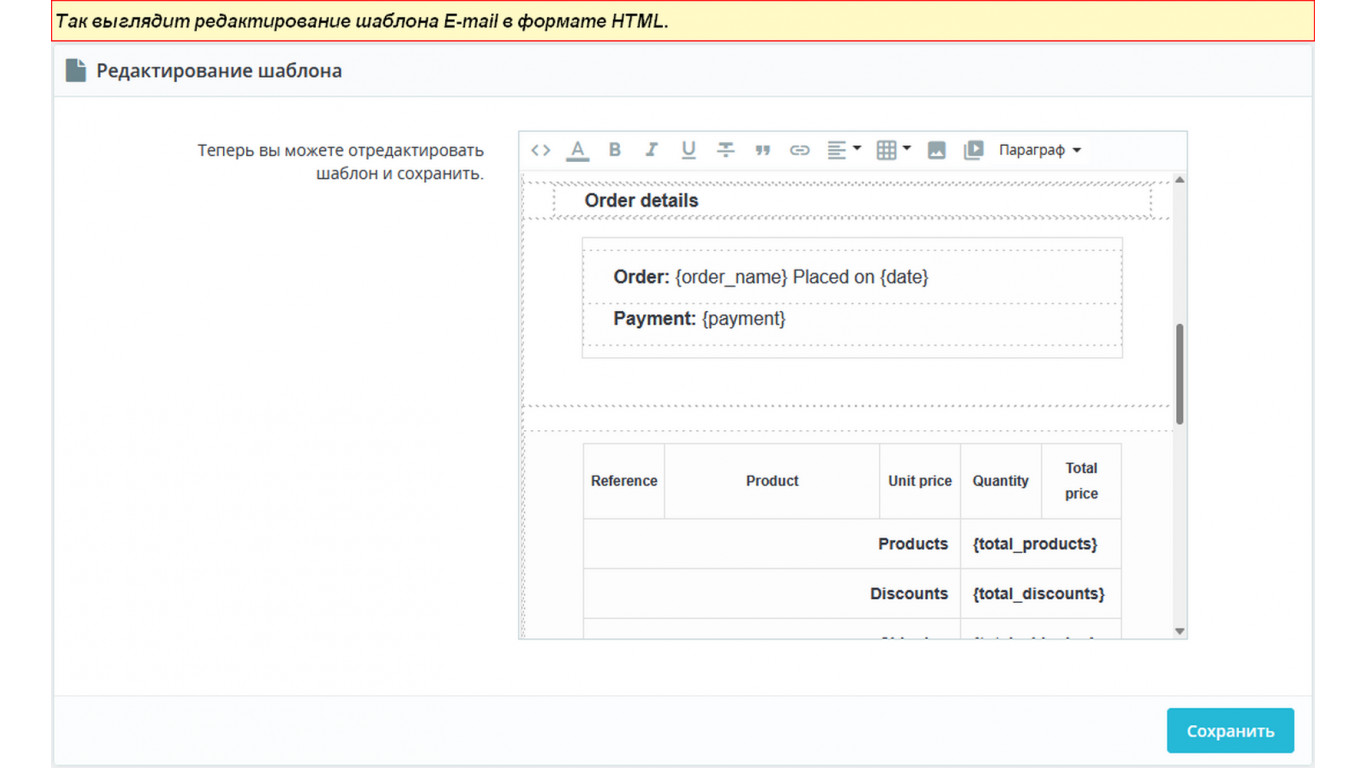
Task: Place cursor in {payment} line
Action: tap(743, 319)
